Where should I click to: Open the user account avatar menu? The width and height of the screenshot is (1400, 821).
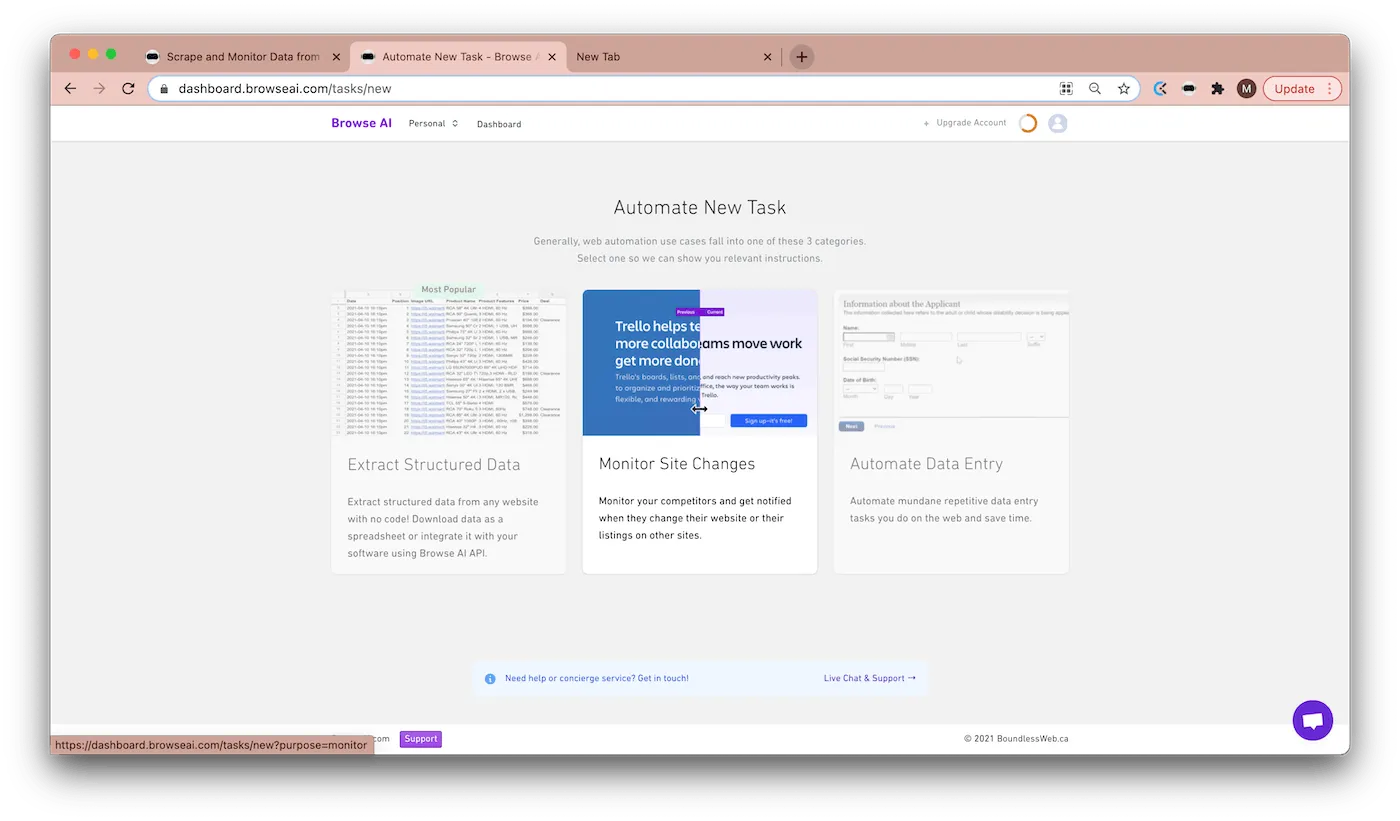point(1058,124)
